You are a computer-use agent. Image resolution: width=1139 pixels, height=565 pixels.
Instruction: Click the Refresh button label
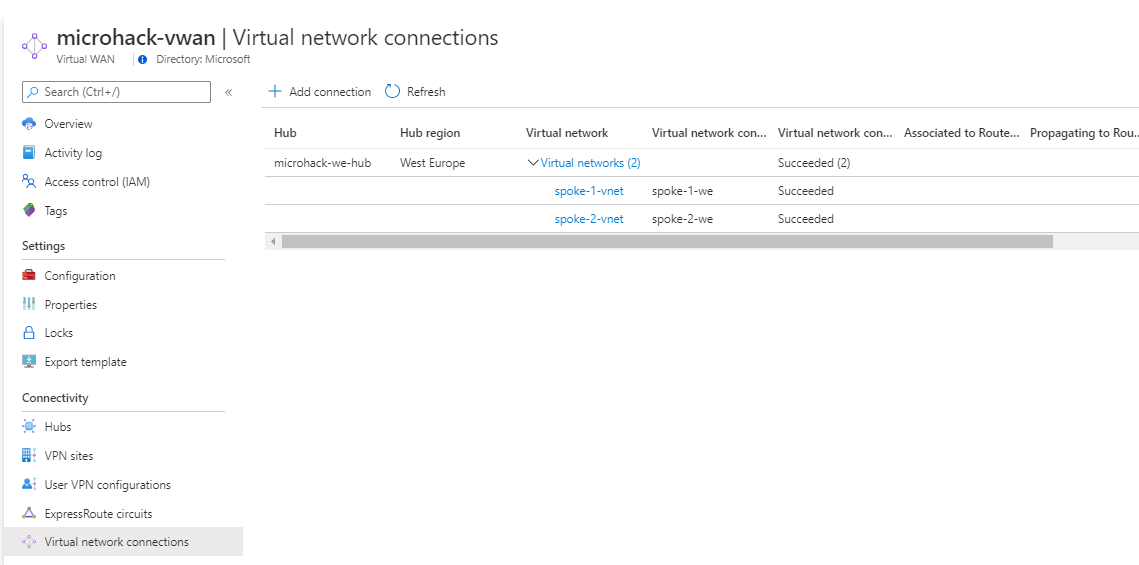click(x=426, y=92)
